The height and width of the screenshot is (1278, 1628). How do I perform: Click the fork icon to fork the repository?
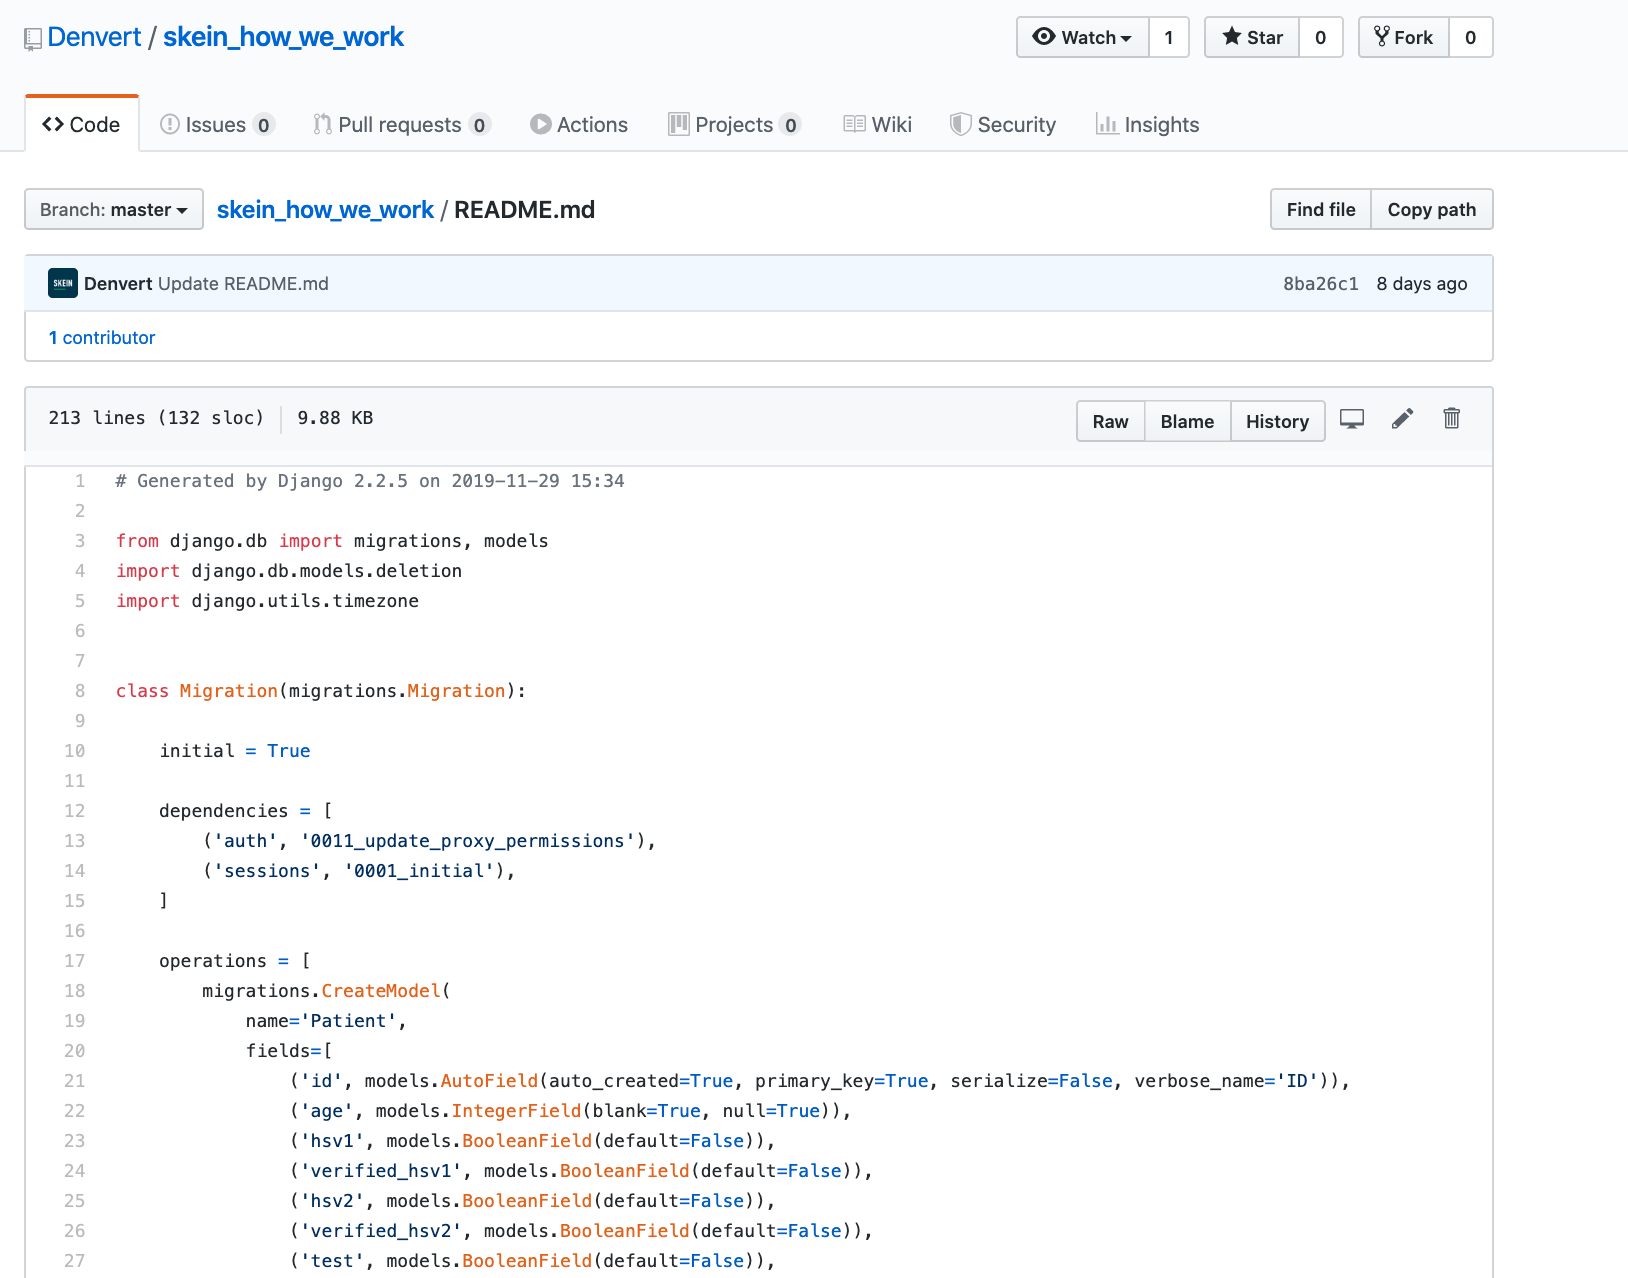(x=1383, y=36)
